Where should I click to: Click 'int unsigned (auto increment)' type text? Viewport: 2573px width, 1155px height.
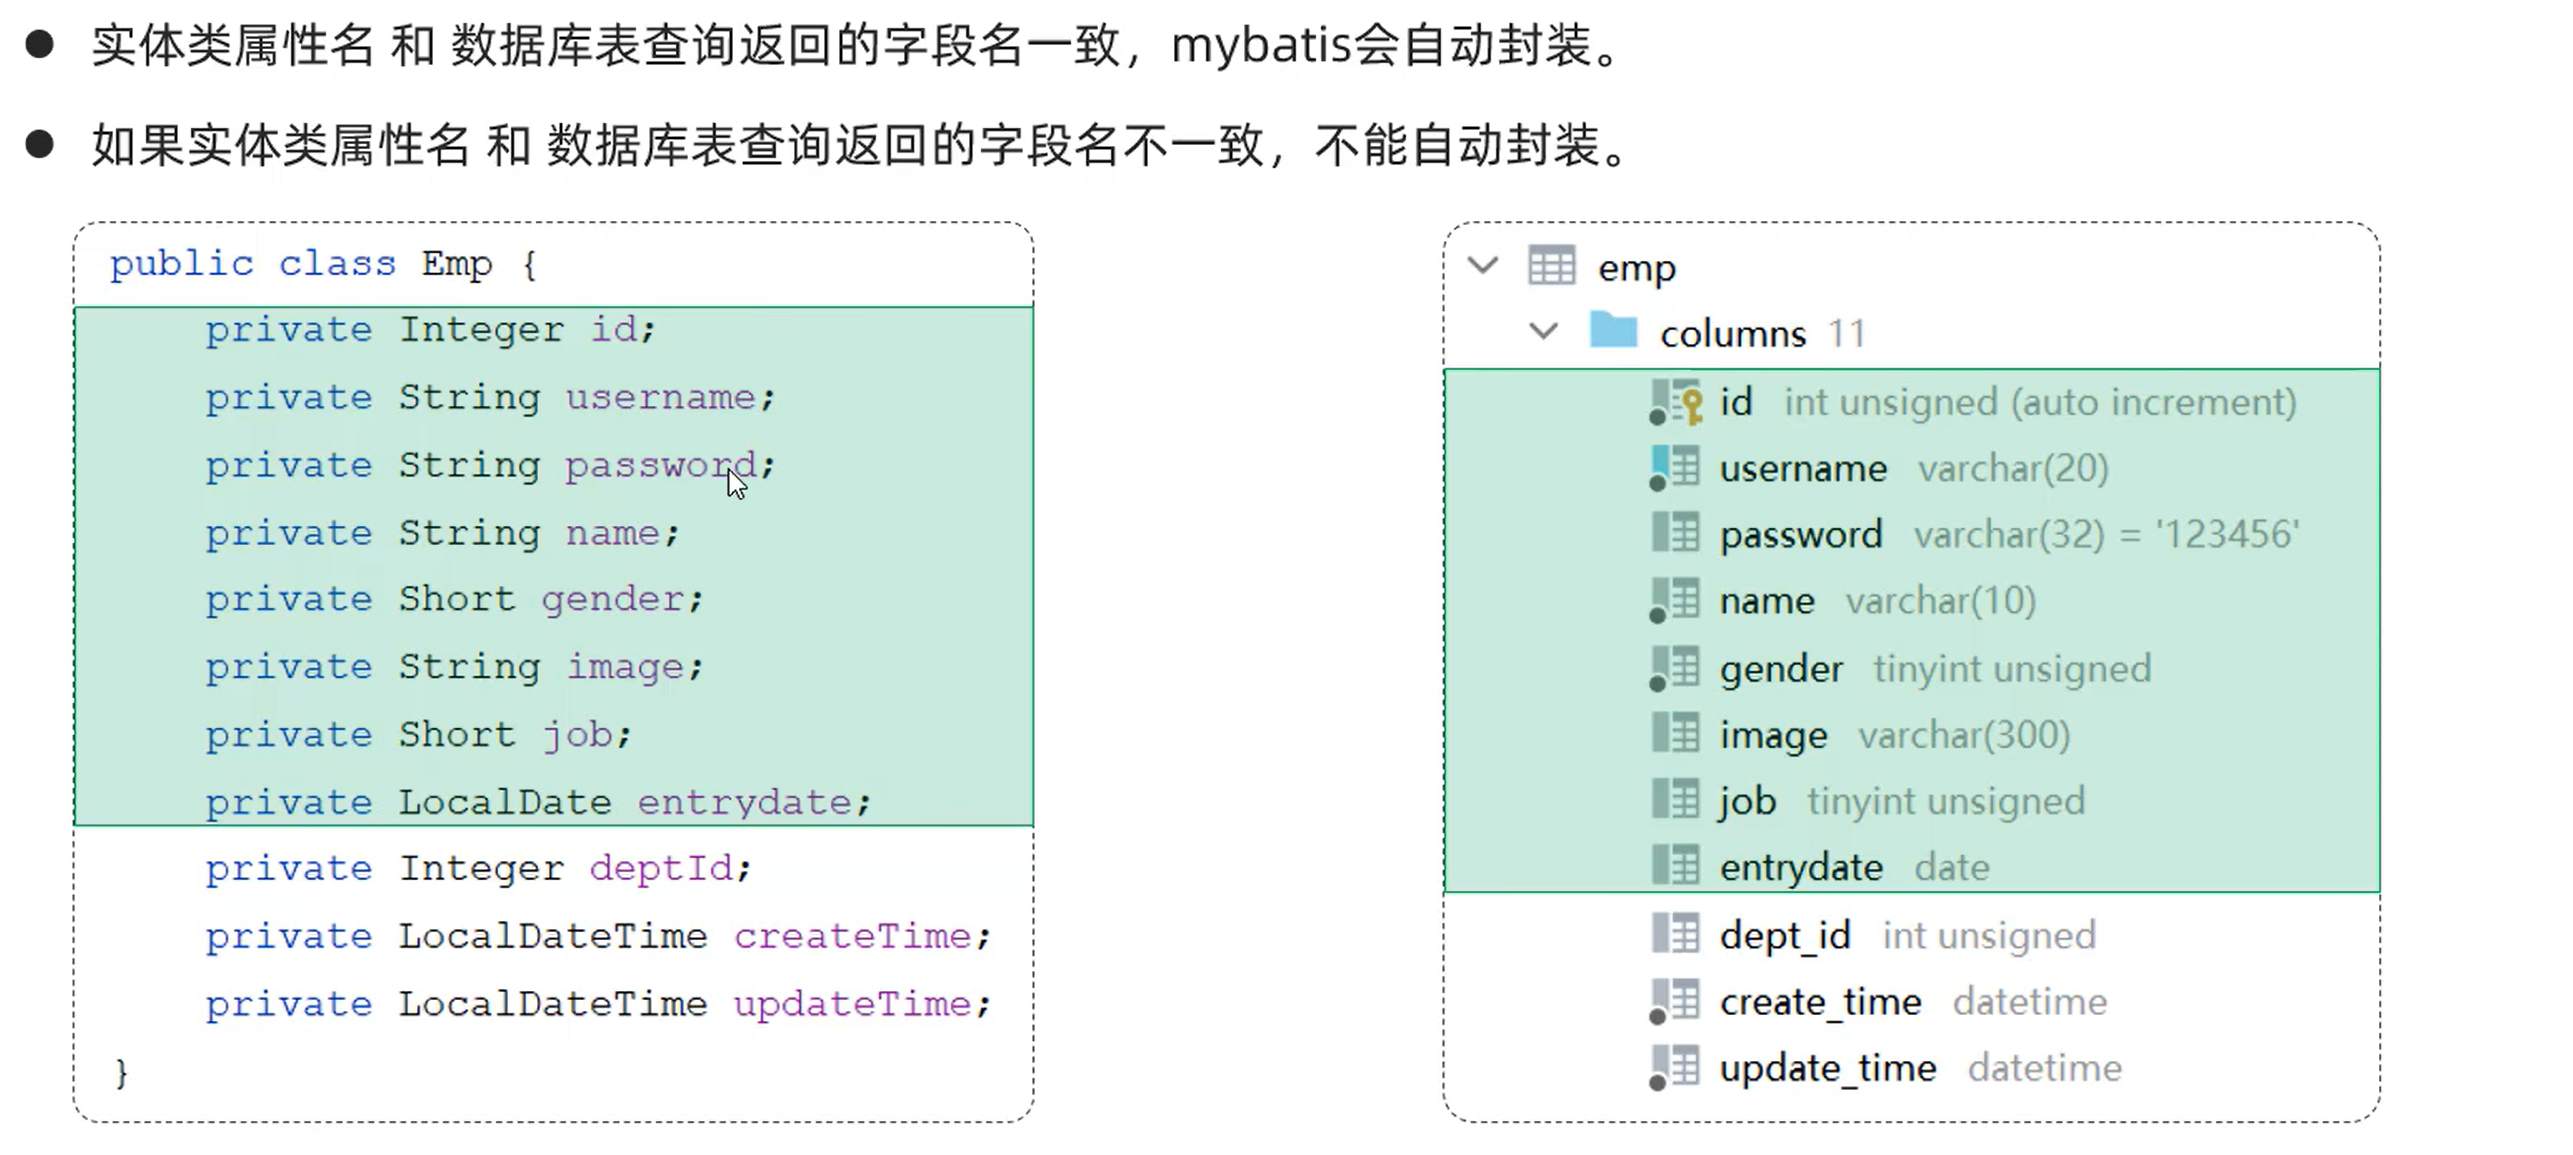(x=2040, y=402)
